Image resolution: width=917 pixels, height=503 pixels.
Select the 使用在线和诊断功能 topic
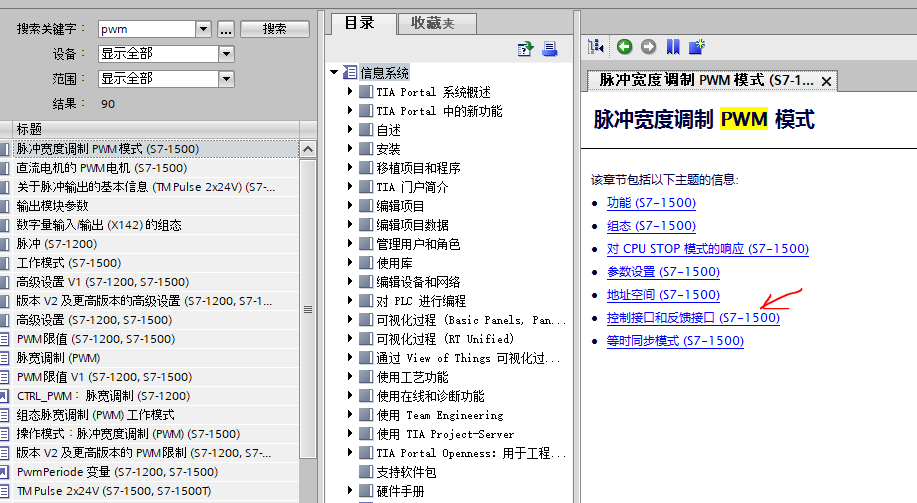pyautogui.click(x=430, y=396)
